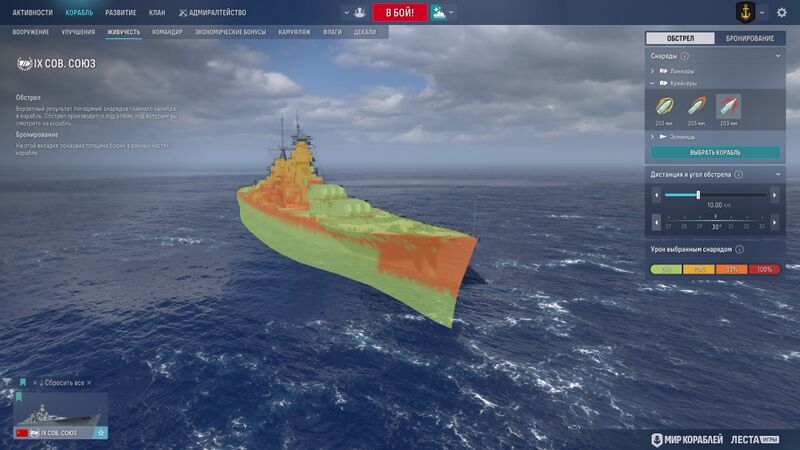Open the dropdown arrow left of the battle type icon
Viewport: 800px width, 450px height.
(x=346, y=12)
